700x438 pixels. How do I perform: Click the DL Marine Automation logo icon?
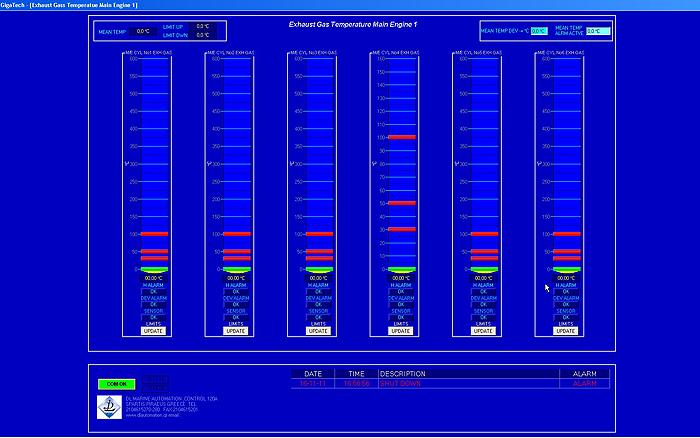[x=110, y=407]
